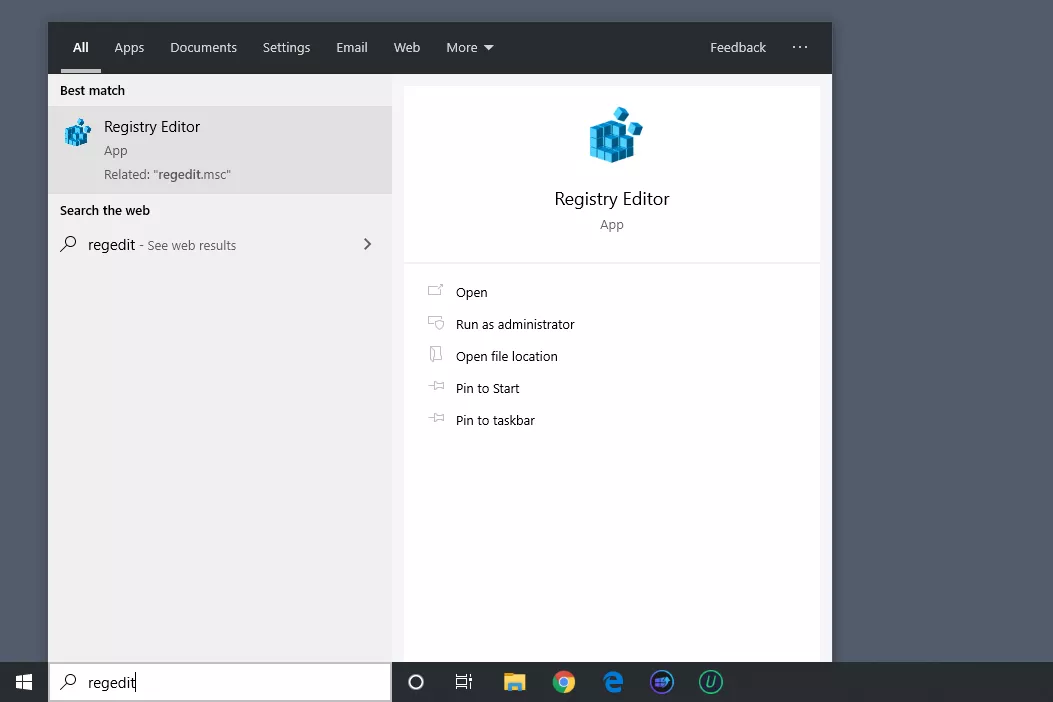1053x702 pixels.
Task: Switch to the All tab
Action: (81, 48)
